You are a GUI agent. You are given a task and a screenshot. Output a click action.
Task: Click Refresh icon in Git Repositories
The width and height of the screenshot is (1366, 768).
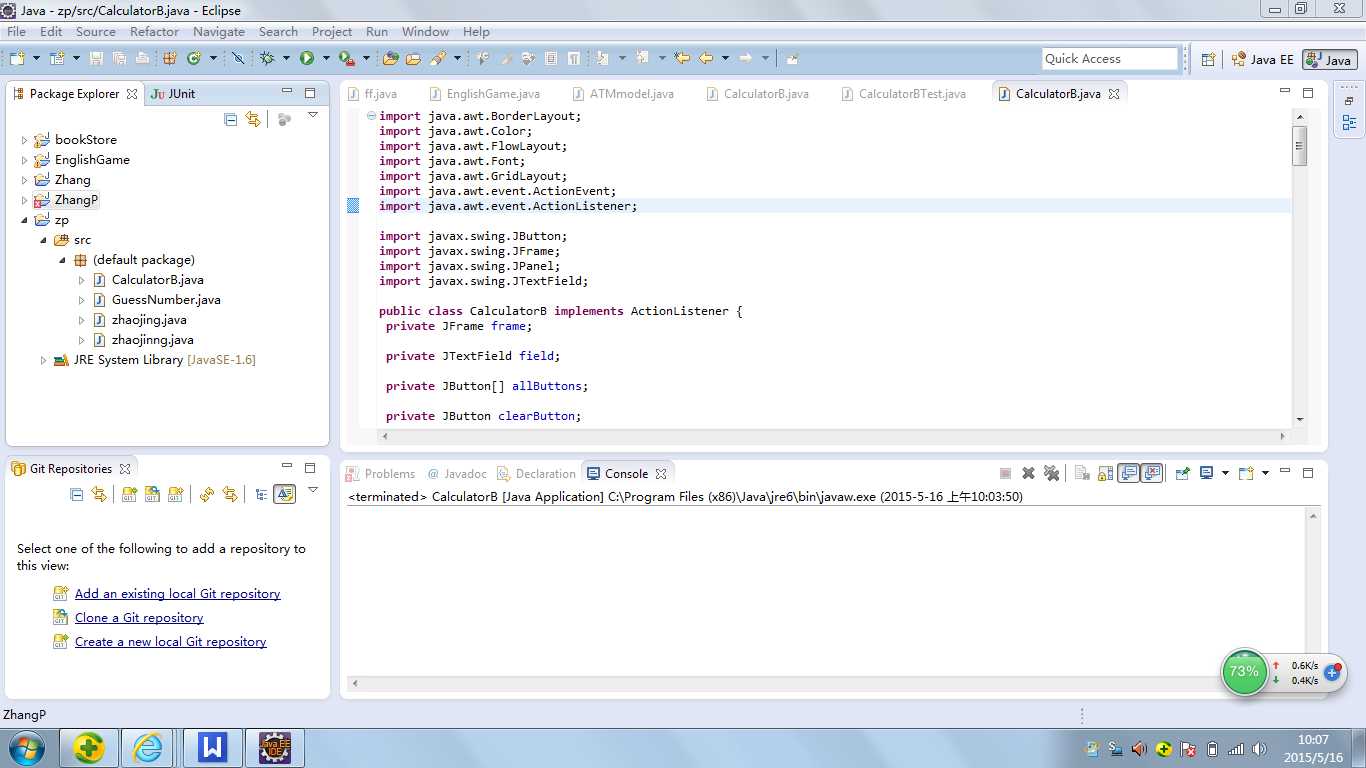(207, 494)
